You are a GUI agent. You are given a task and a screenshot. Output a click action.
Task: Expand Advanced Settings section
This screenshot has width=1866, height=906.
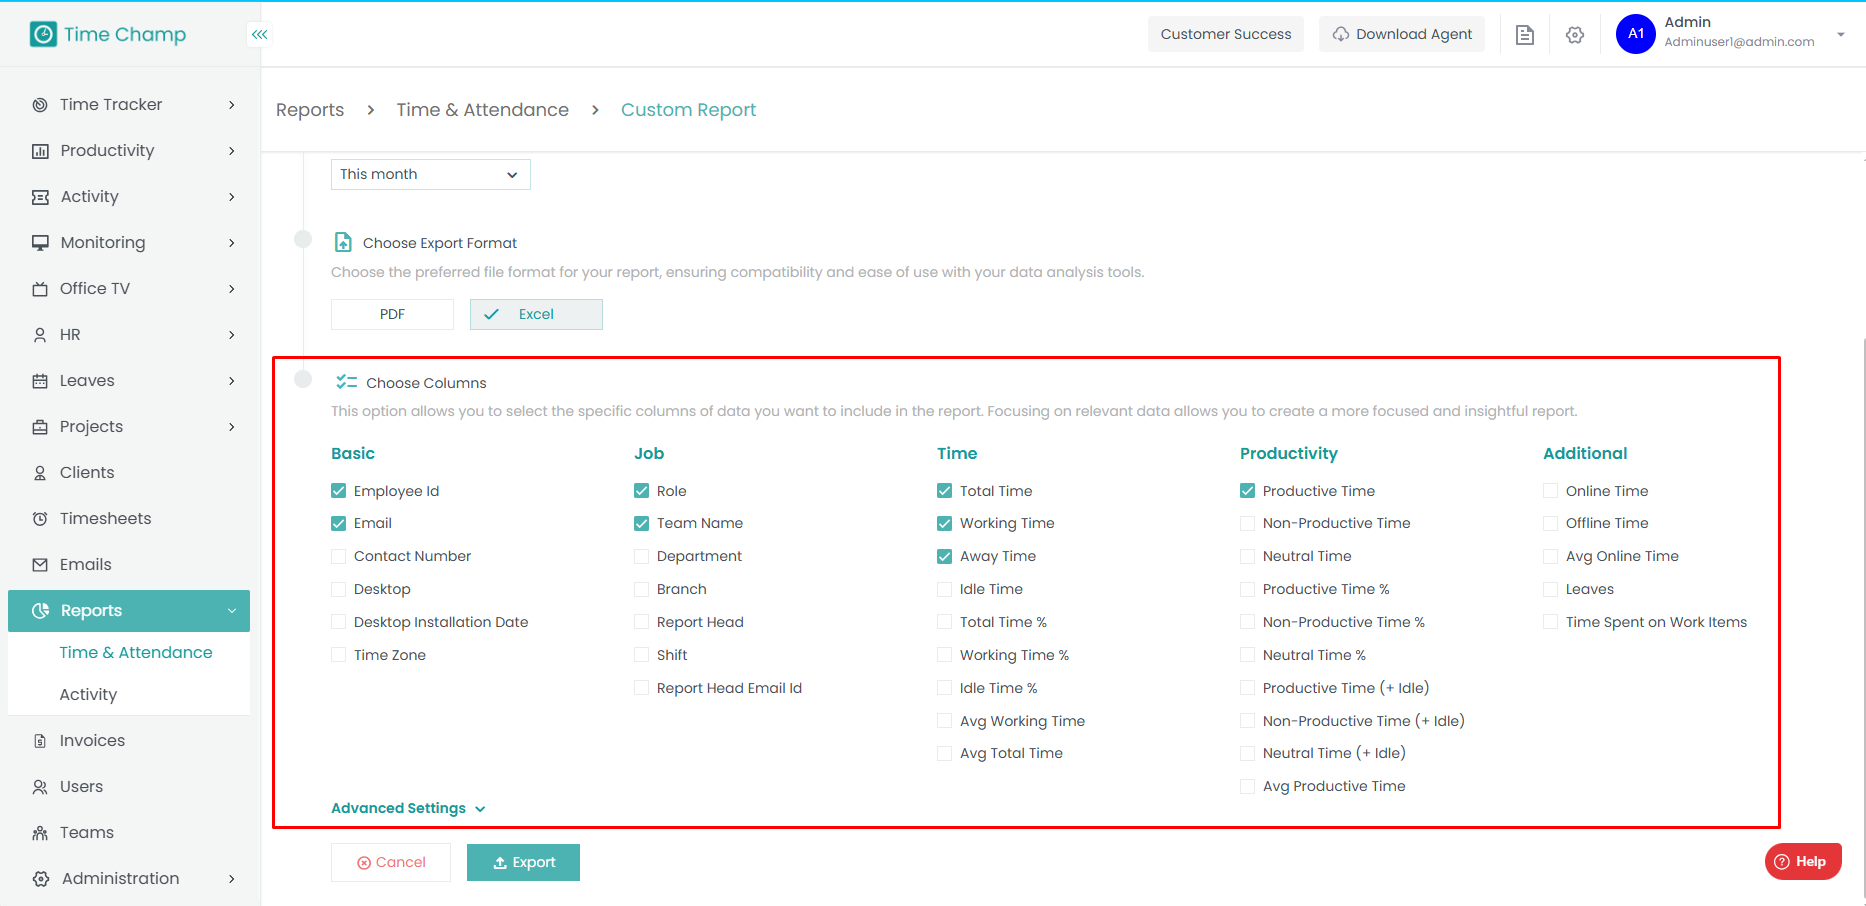[408, 808]
